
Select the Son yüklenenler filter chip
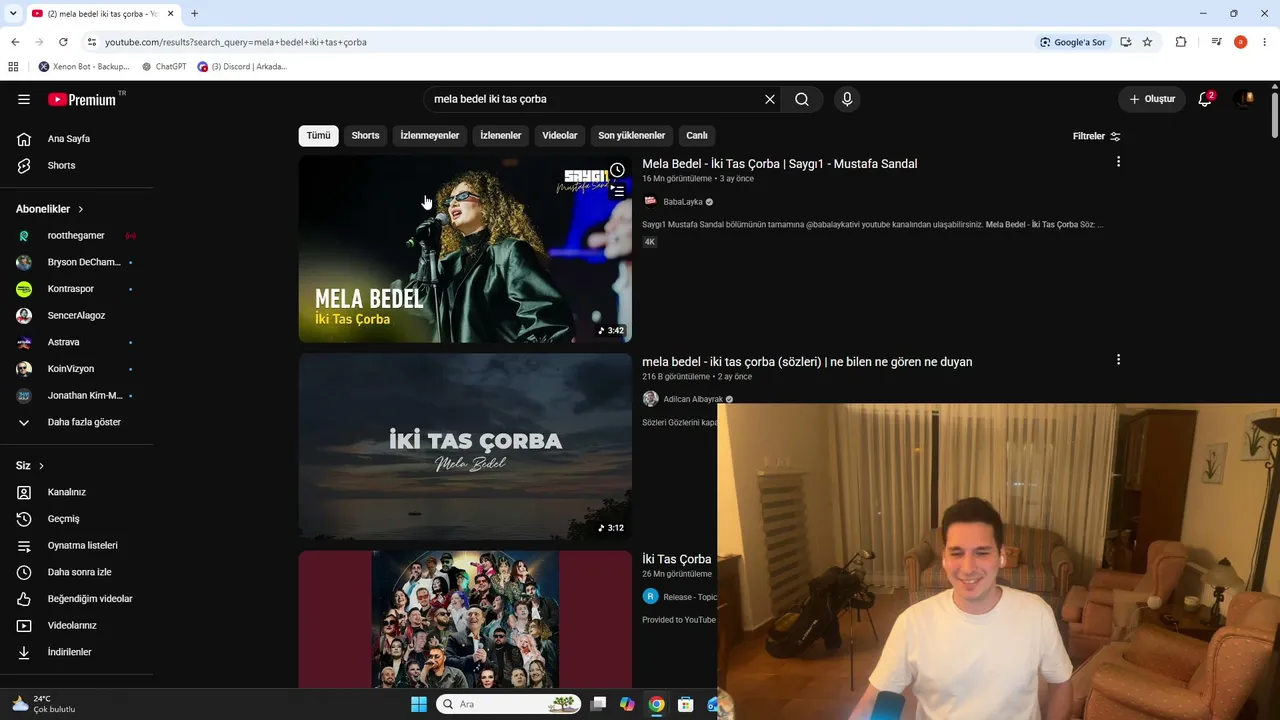click(631, 136)
